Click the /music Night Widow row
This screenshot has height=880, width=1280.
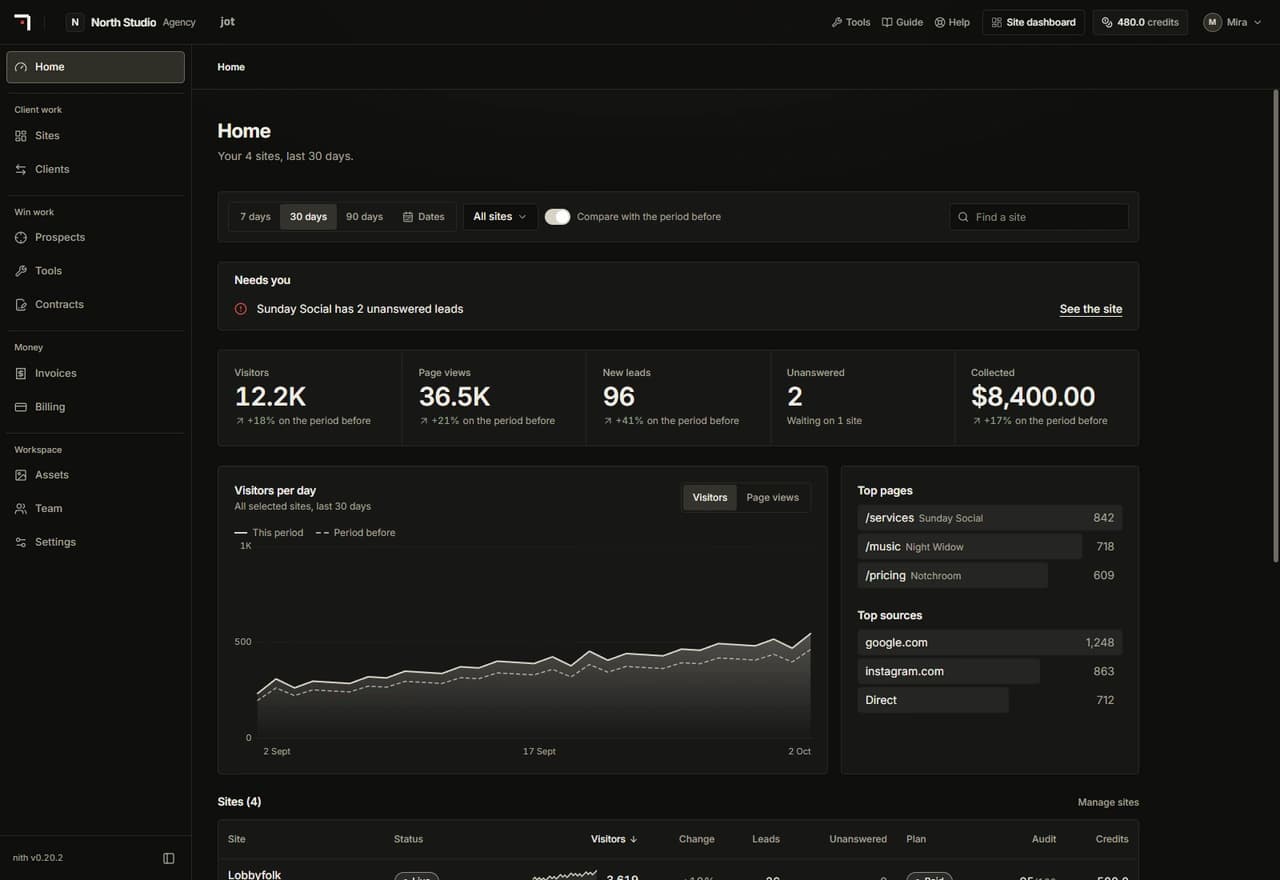[x=990, y=547]
